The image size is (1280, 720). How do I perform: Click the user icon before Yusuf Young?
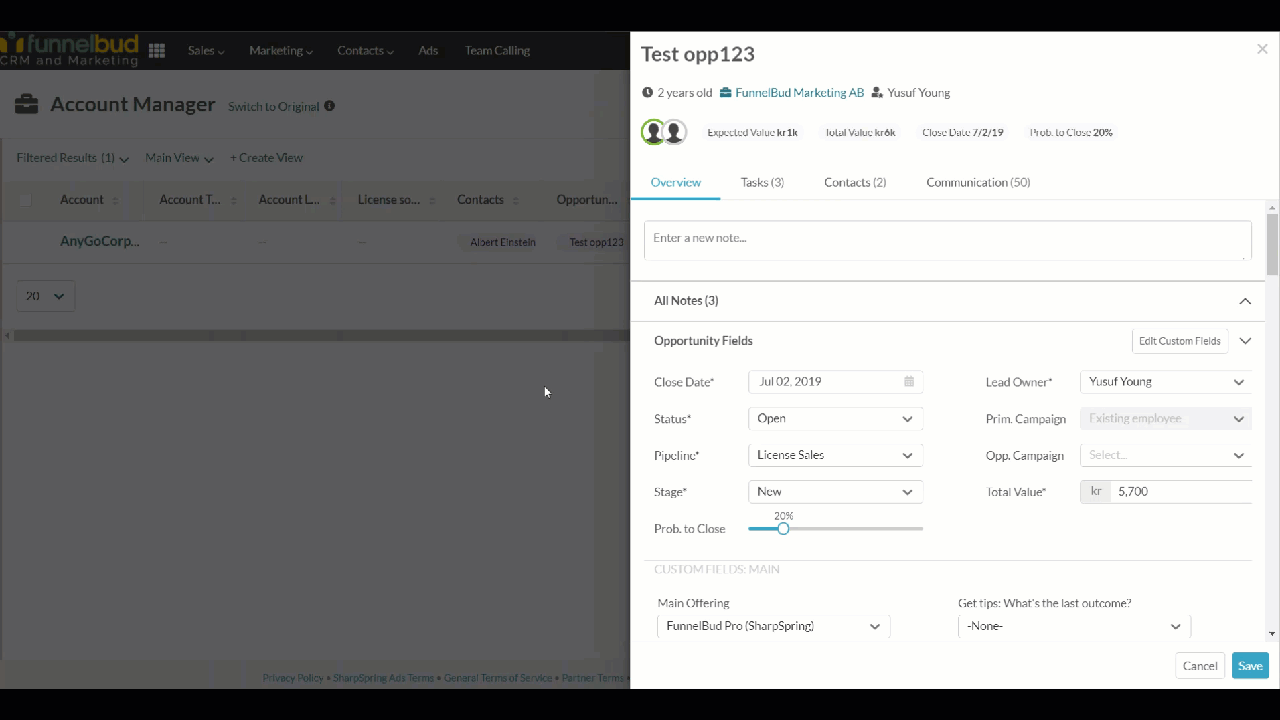coord(877,93)
